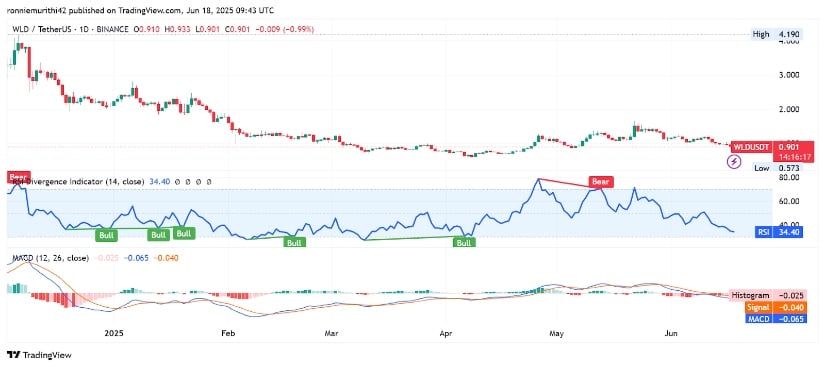Click the 2.000 price axis level
Viewport: 825px width, 367px height.
789,109
